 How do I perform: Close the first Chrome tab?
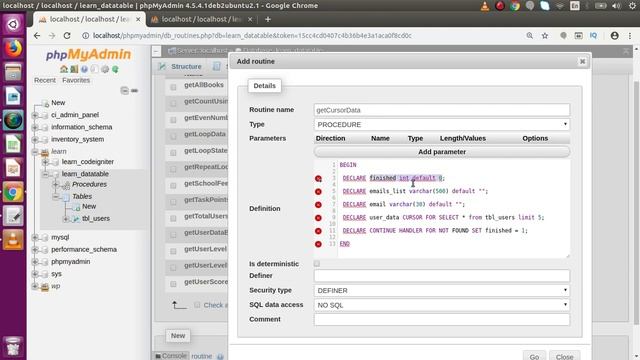[138, 19]
